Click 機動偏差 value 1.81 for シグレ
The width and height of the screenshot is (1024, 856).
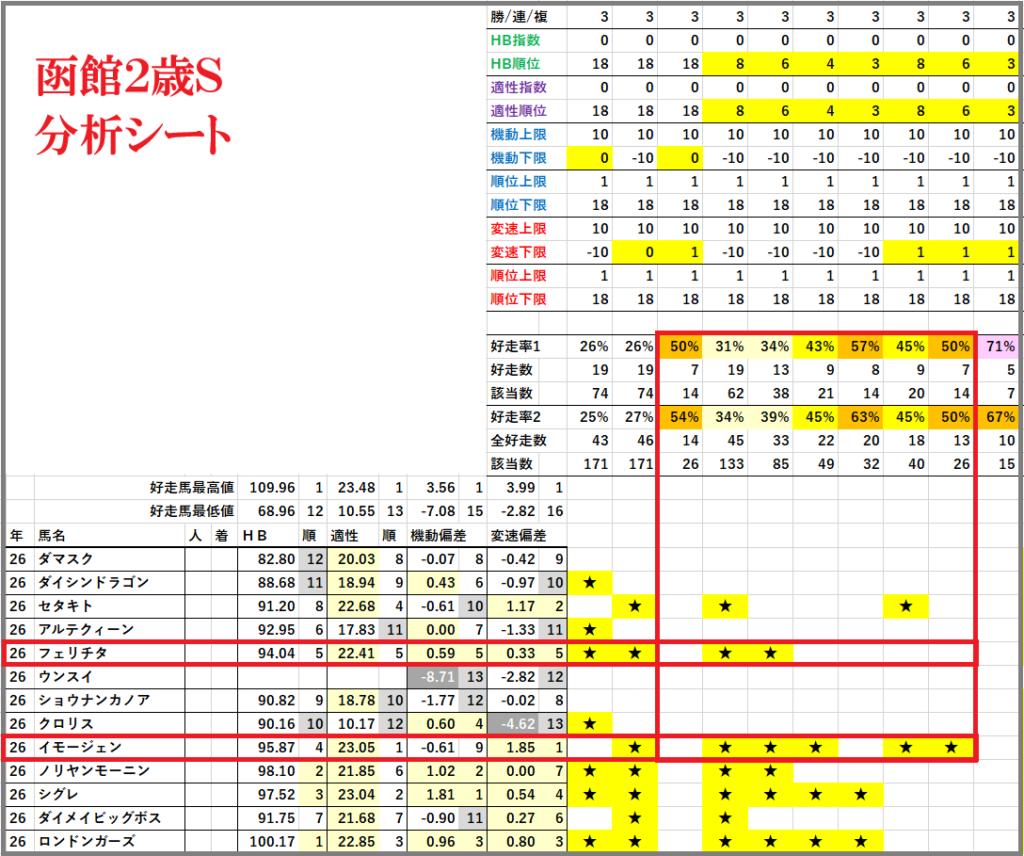point(441,794)
